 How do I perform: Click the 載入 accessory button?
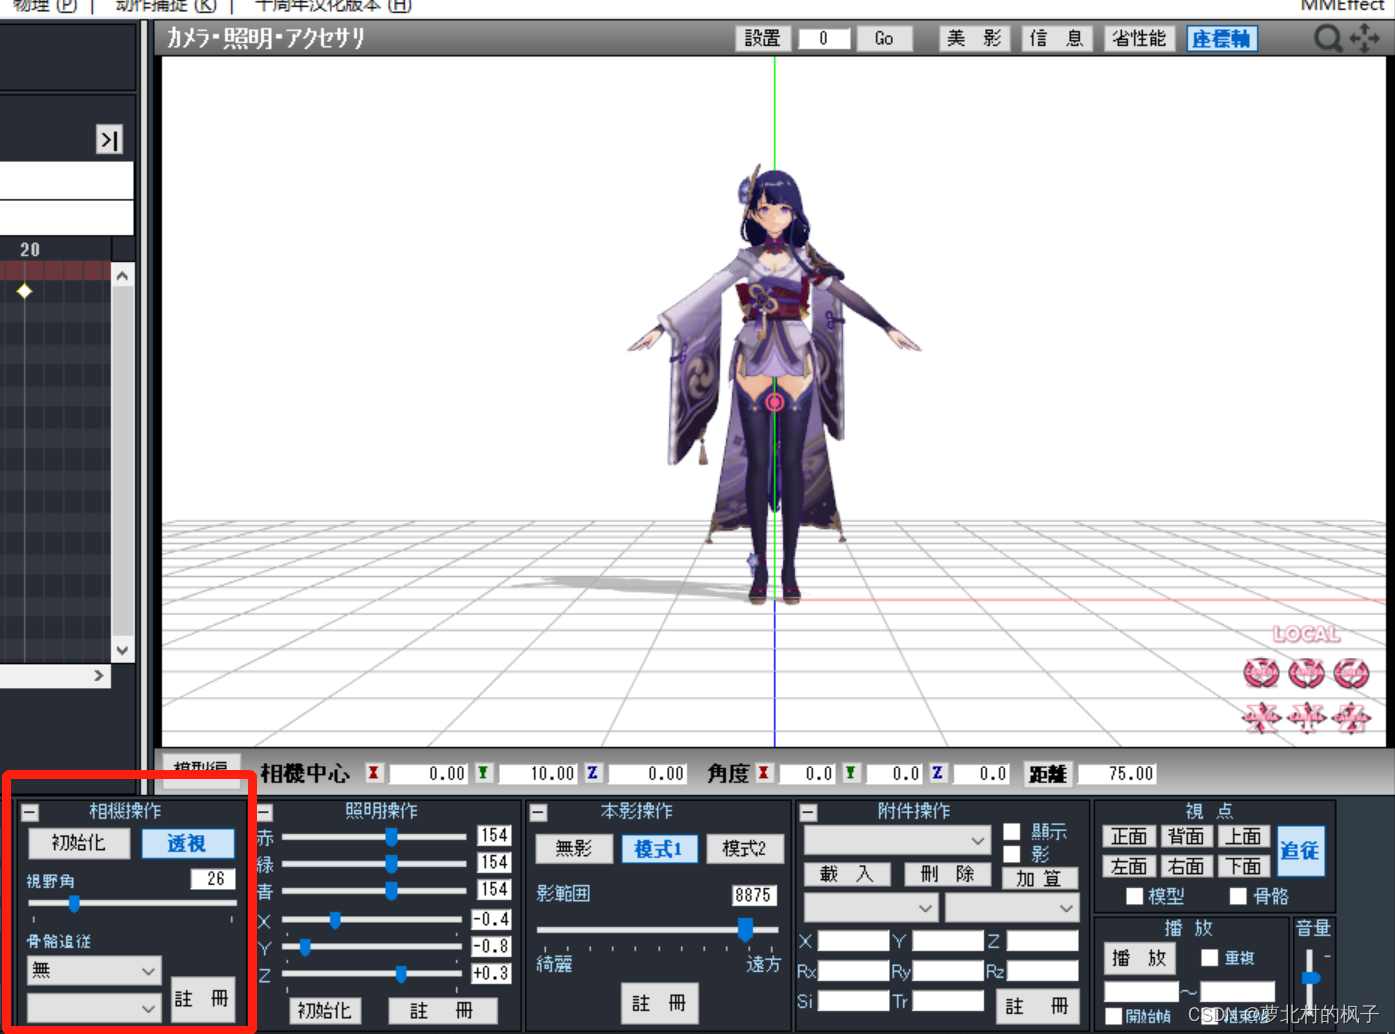(847, 874)
